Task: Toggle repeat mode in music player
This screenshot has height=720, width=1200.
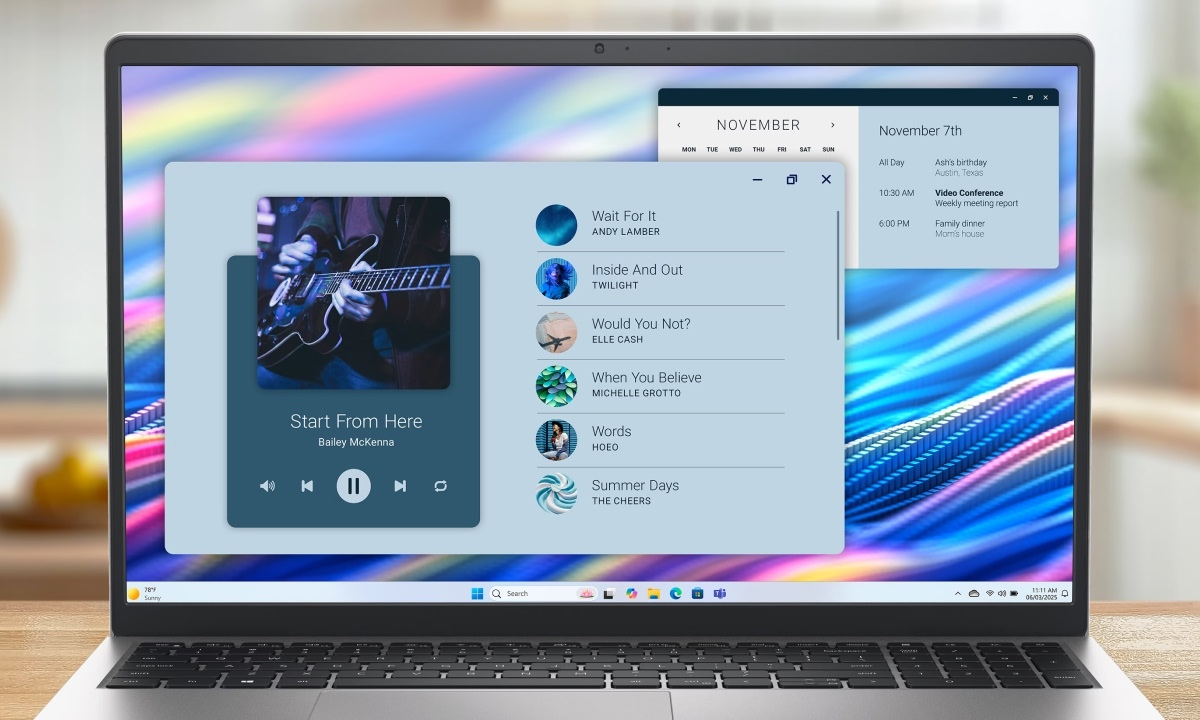Action: click(440, 486)
